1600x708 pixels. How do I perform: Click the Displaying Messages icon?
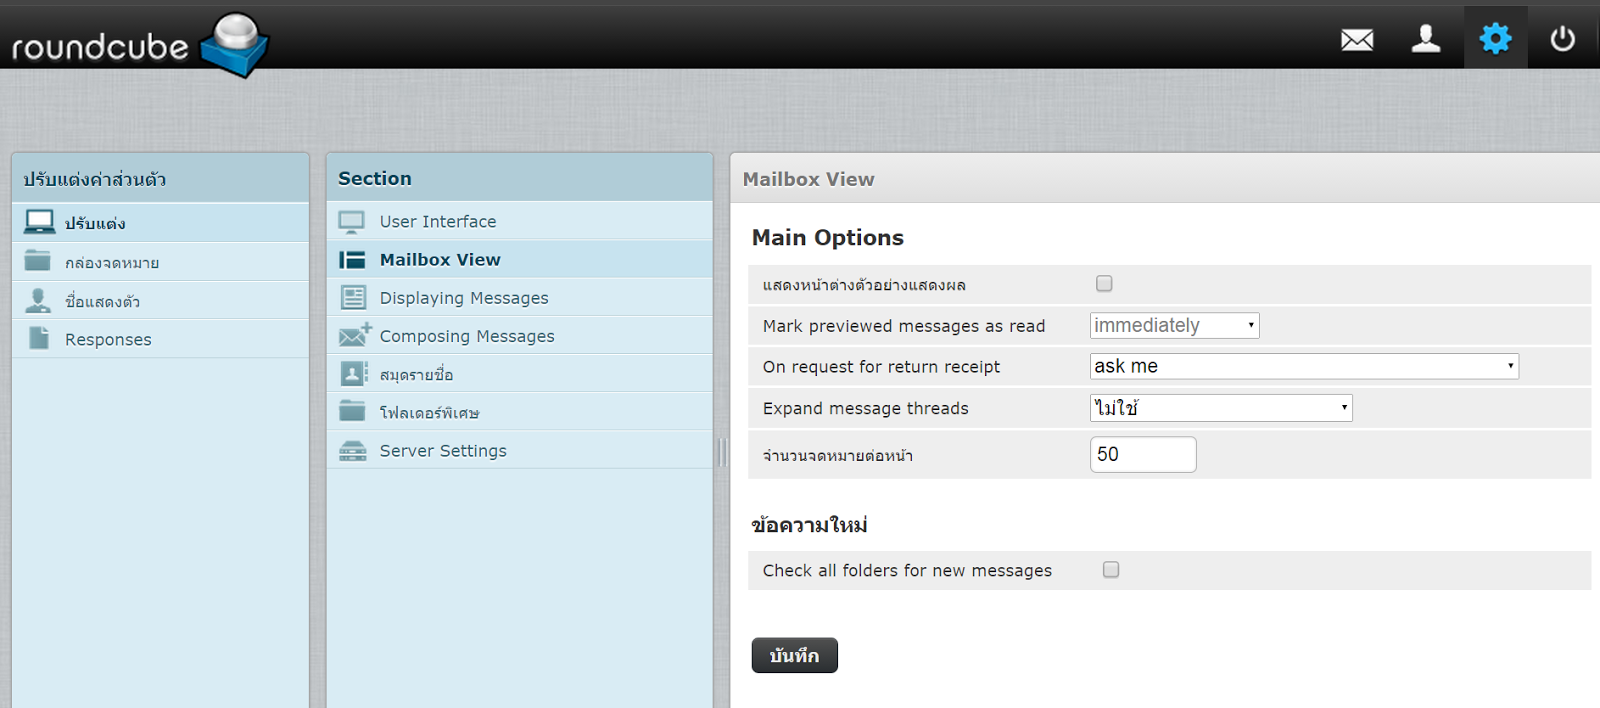[x=353, y=298]
